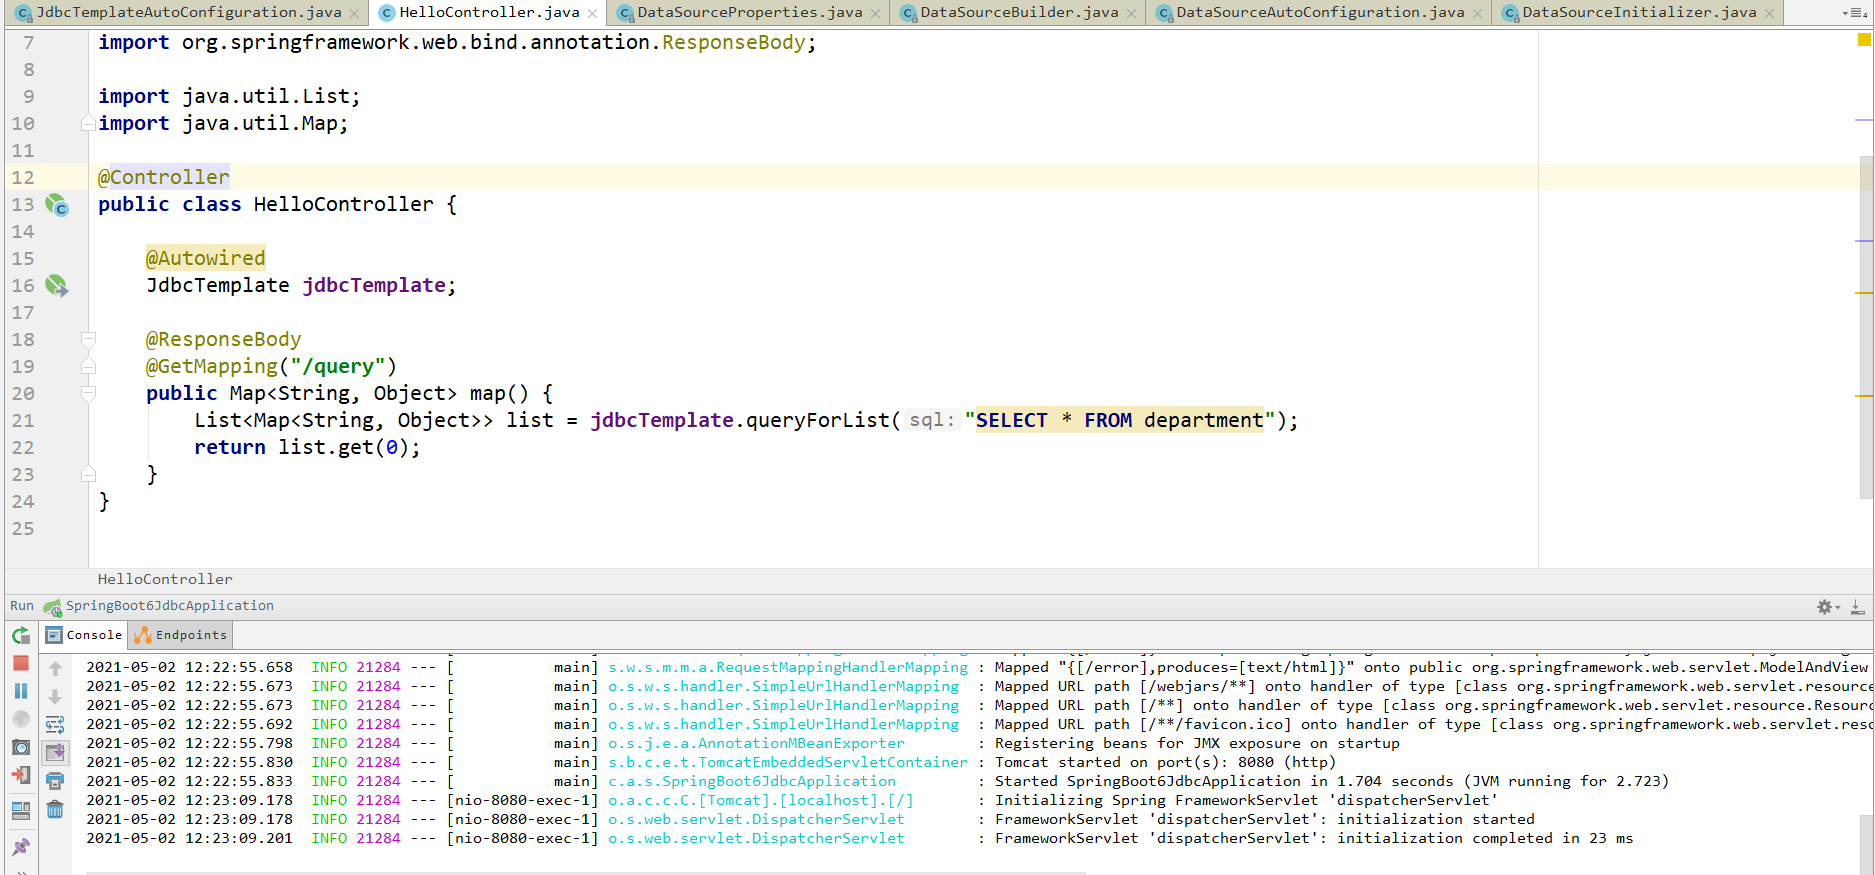Pin the Run tab with pushpin icon
The width and height of the screenshot is (1875, 875).
click(21, 847)
